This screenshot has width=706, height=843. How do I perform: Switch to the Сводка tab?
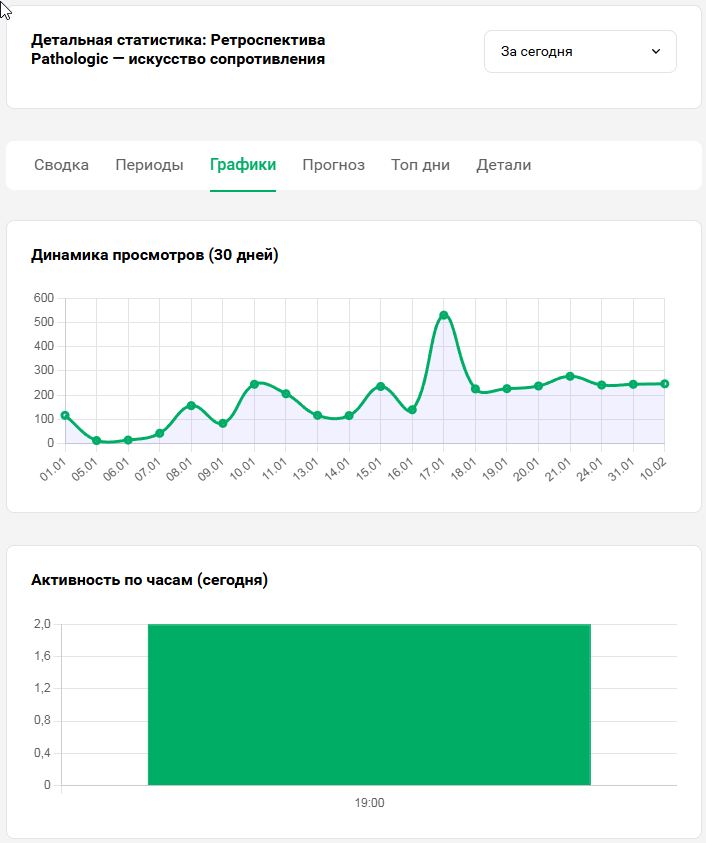61,165
